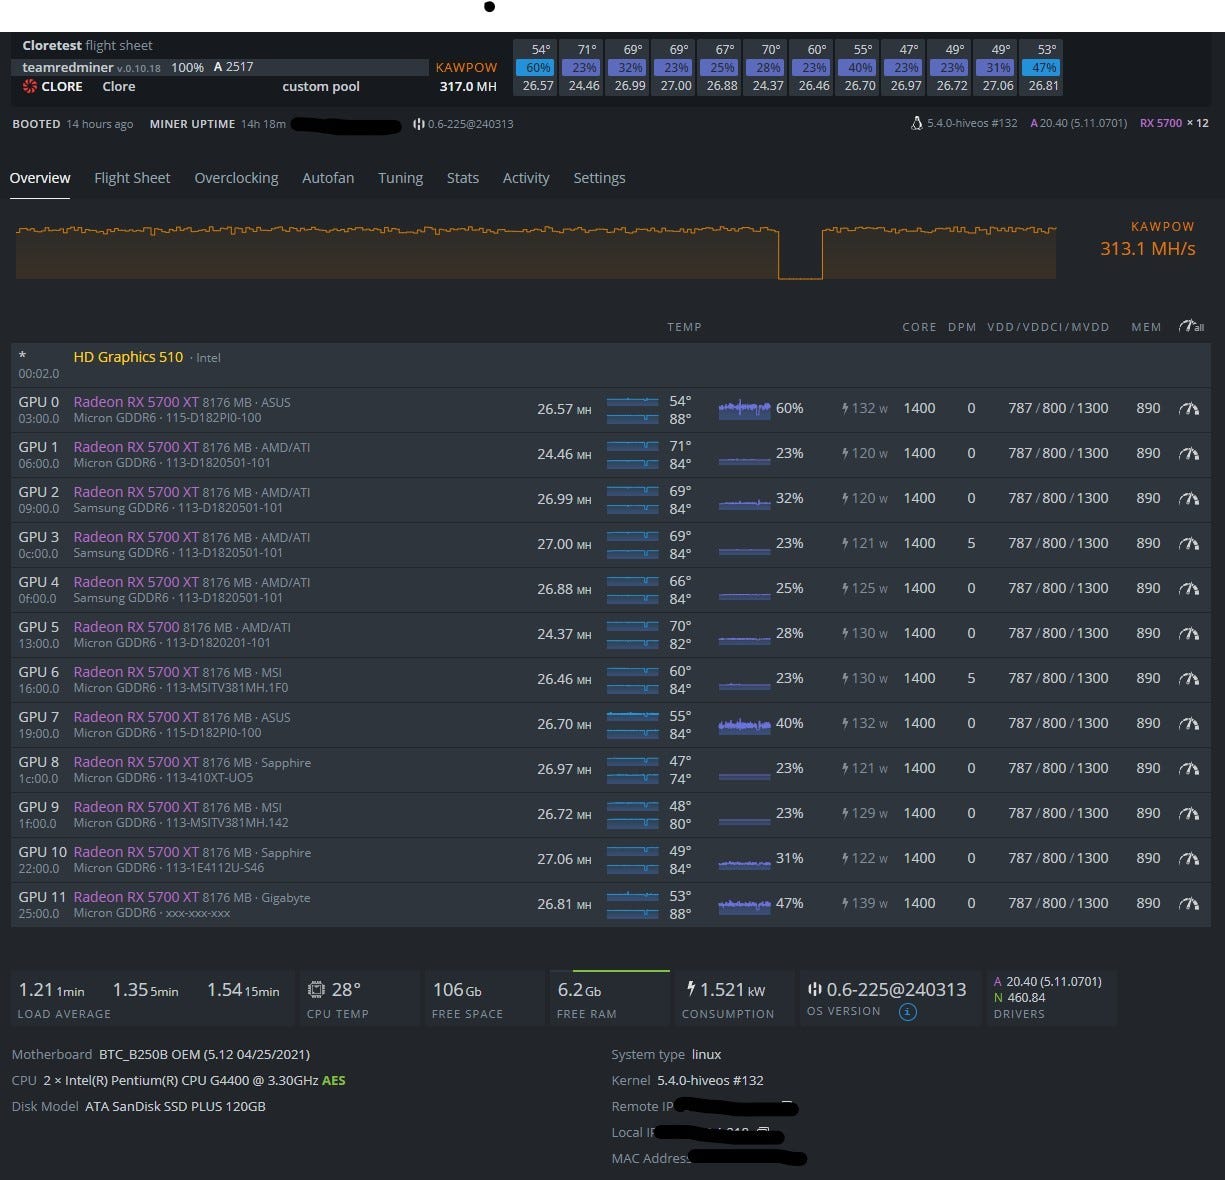The image size is (1225, 1180).
Task: Click the CLORE coin icon in the flight sheet bar
Action: click(29, 86)
